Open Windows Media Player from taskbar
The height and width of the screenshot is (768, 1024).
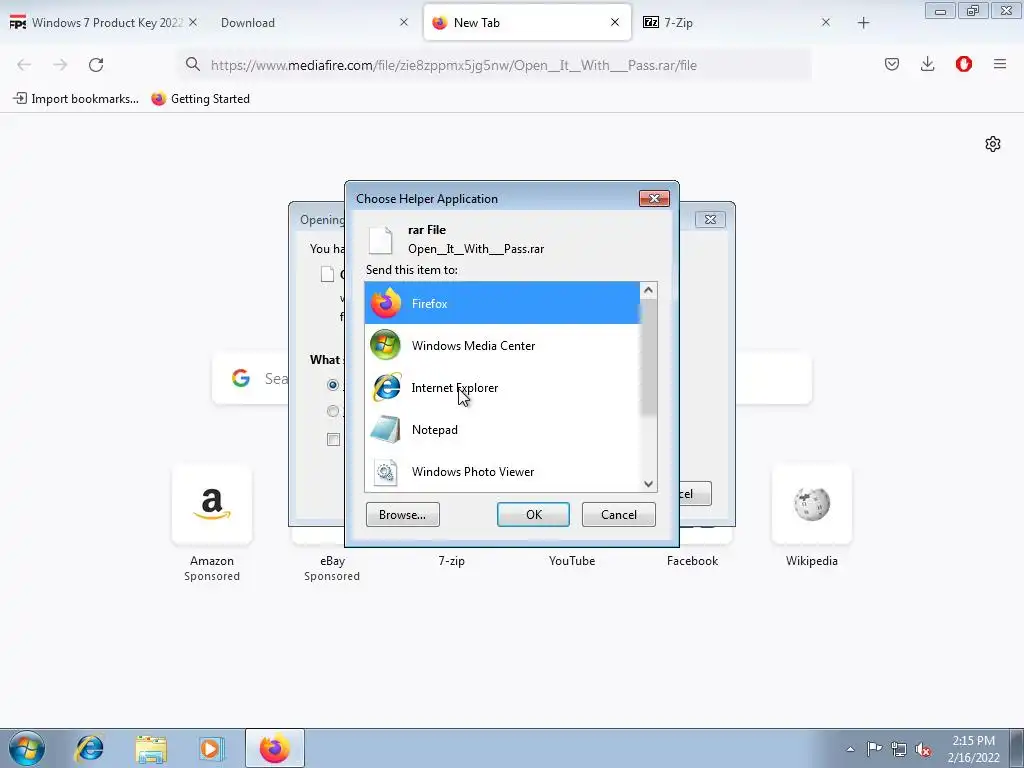tap(212, 748)
